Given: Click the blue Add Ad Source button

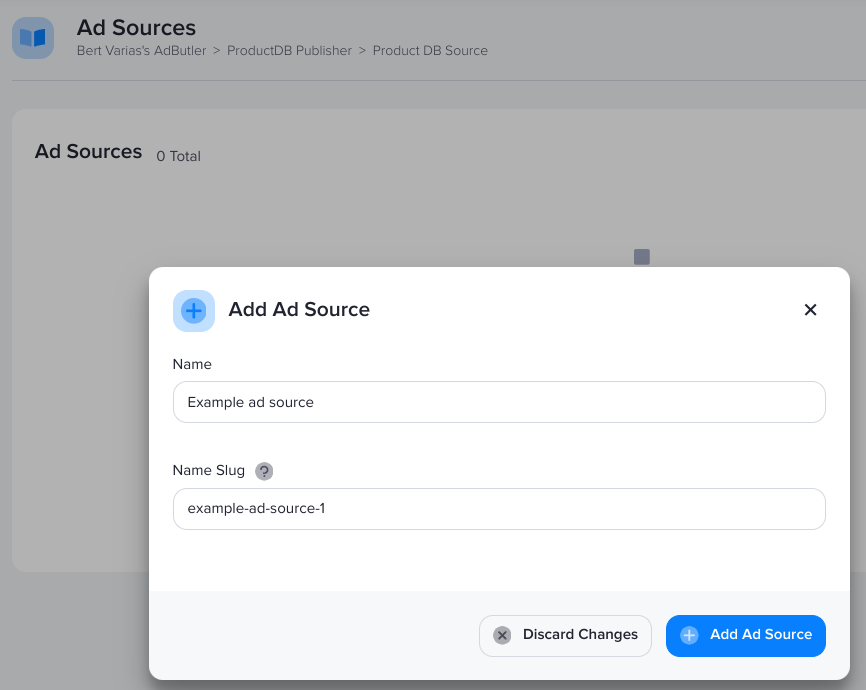Looking at the screenshot, I should 745,635.
